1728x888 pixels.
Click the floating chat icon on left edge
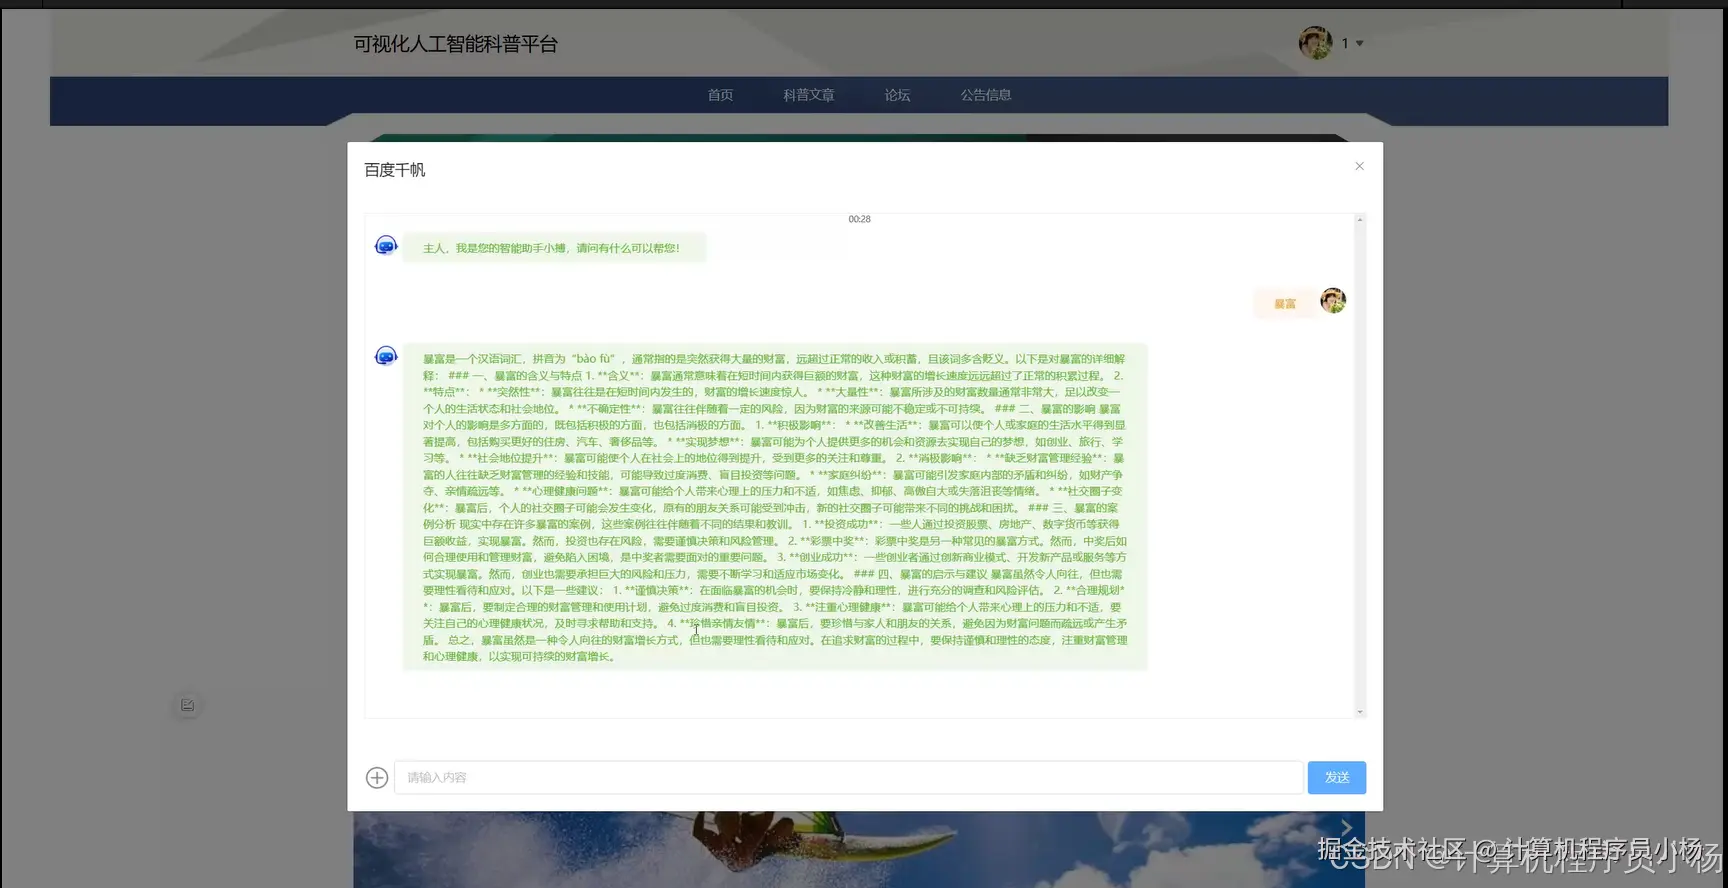(187, 705)
